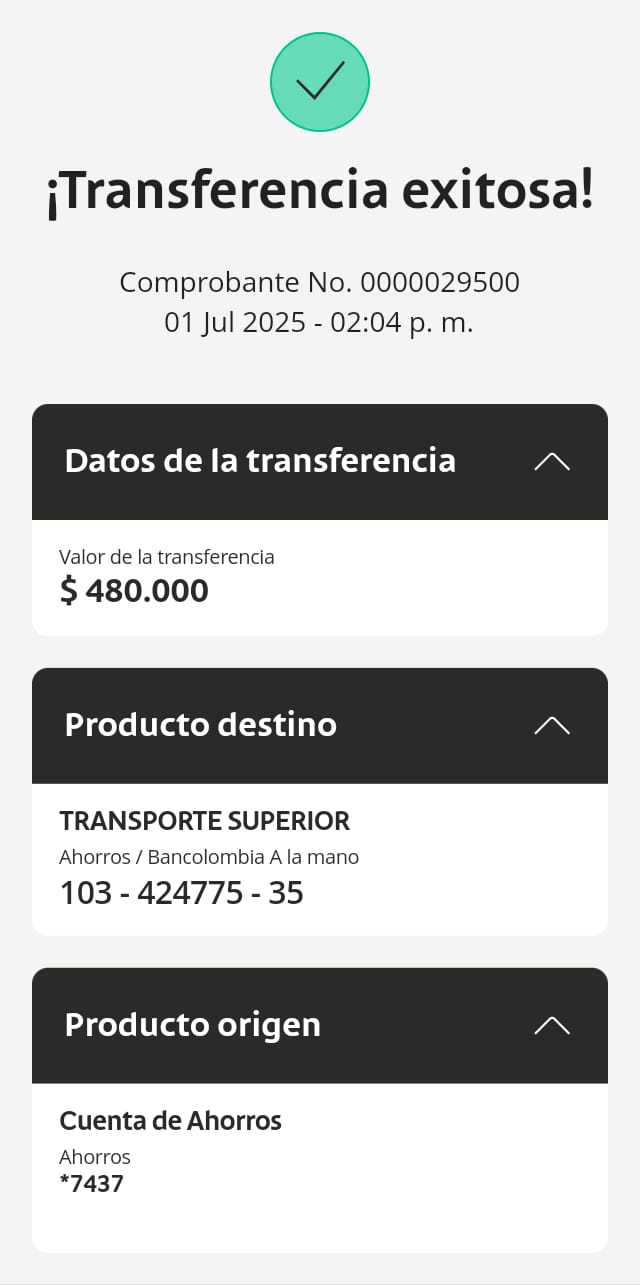The width and height of the screenshot is (640, 1285).
Task: Click the dollar sign before 480.000
Action: coord(68,591)
